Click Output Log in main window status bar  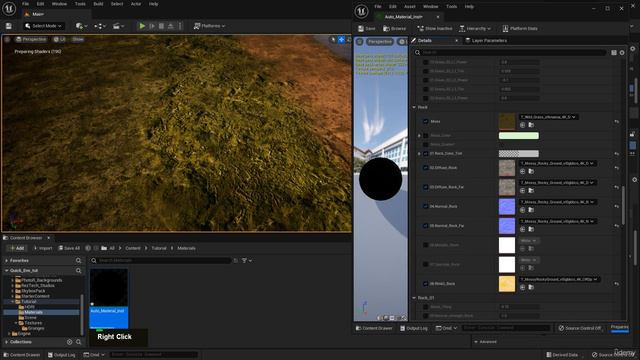(x=61, y=355)
